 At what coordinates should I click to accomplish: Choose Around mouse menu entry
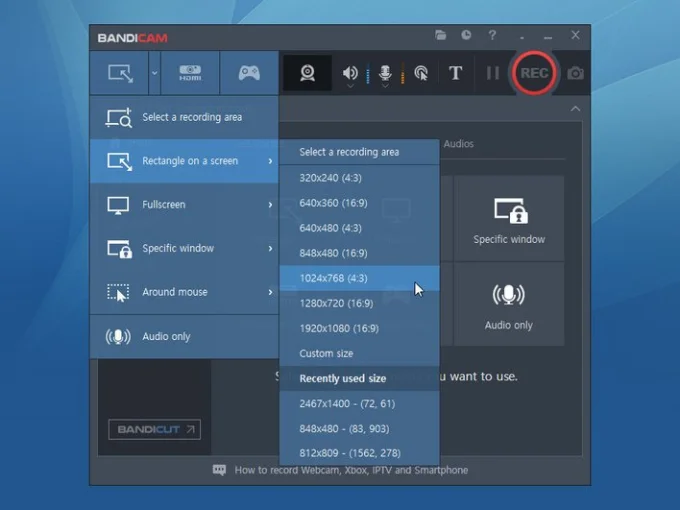click(184, 292)
